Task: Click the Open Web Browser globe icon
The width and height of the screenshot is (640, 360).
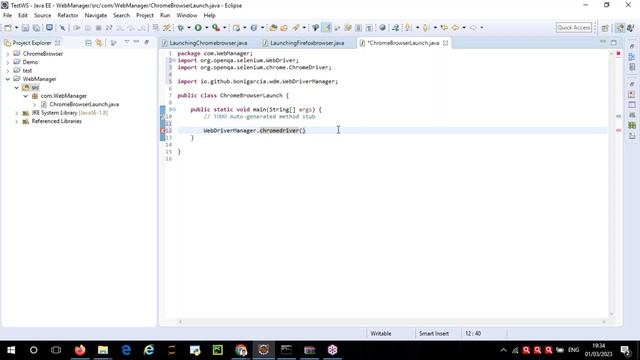Action: 382,28
